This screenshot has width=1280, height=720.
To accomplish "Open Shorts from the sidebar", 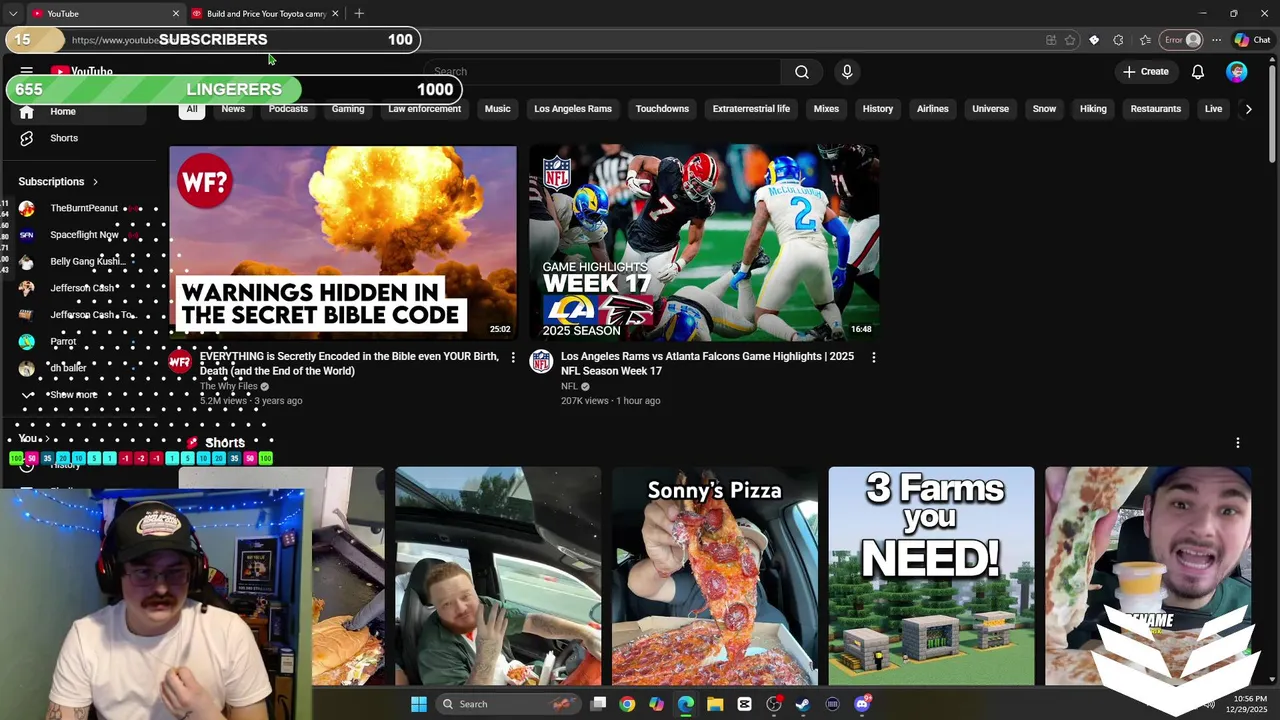I will [64, 138].
